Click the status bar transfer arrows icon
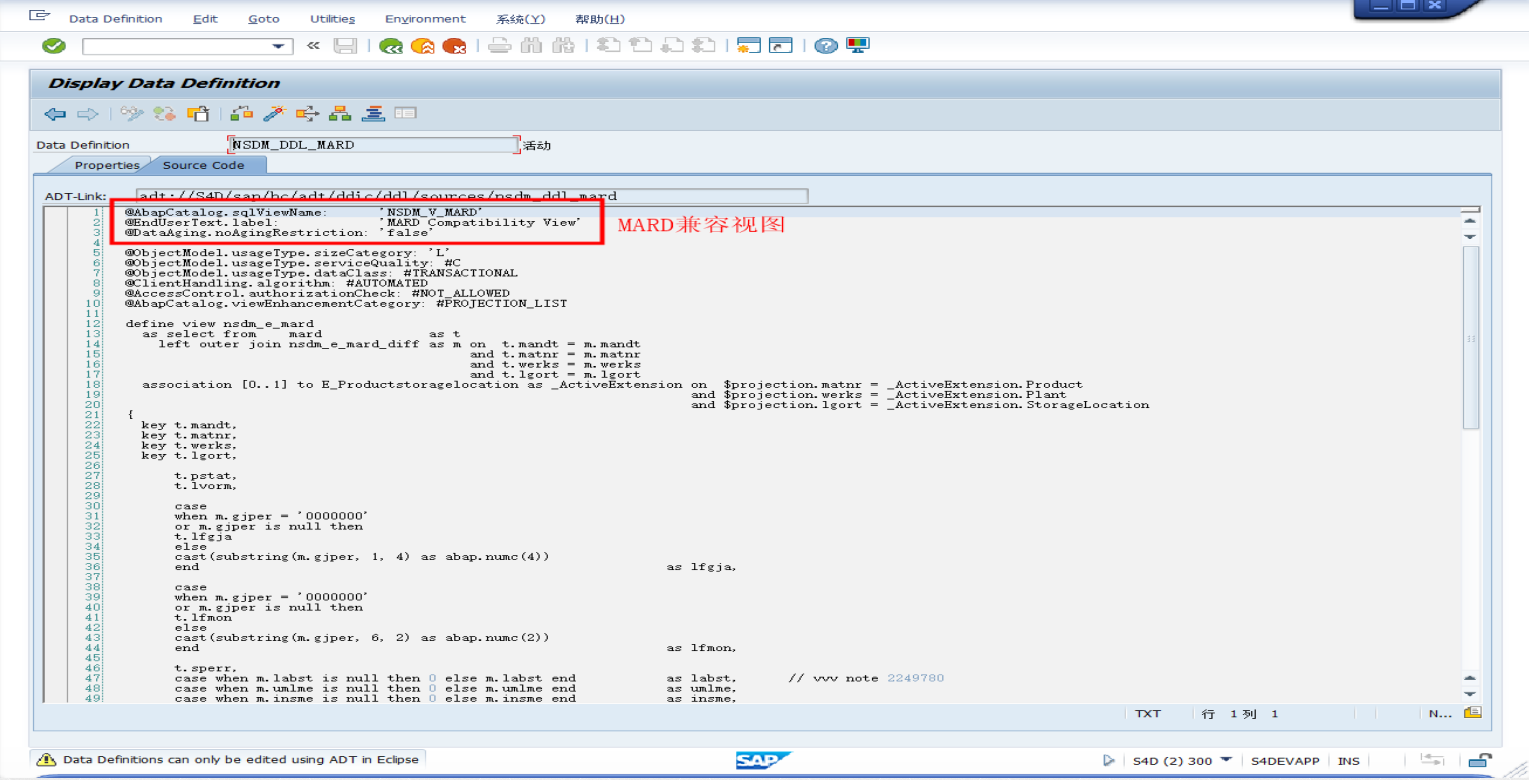The width and height of the screenshot is (1529, 780). pyautogui.click(x=1433, y=760)
